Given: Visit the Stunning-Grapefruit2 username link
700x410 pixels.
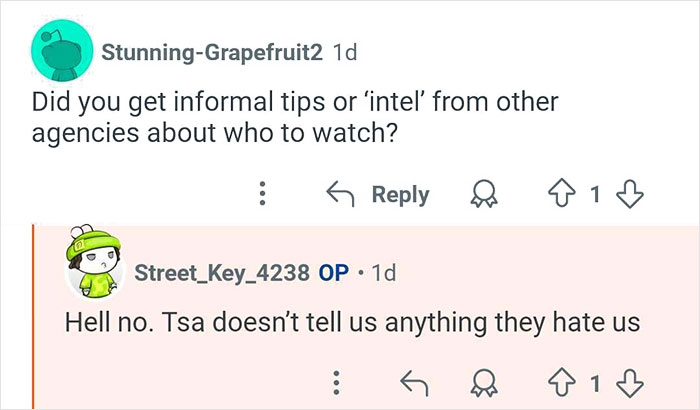Looking at the screenshot, I should tap(213, 53).
